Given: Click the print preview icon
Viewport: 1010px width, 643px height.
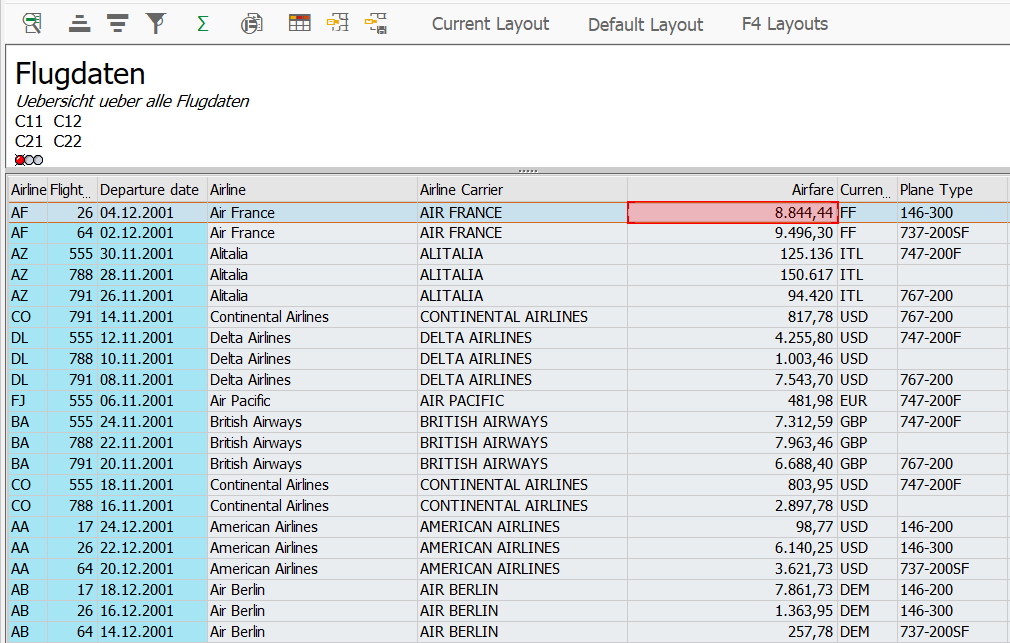Looking at the screenshot, I should coord(251,24).
